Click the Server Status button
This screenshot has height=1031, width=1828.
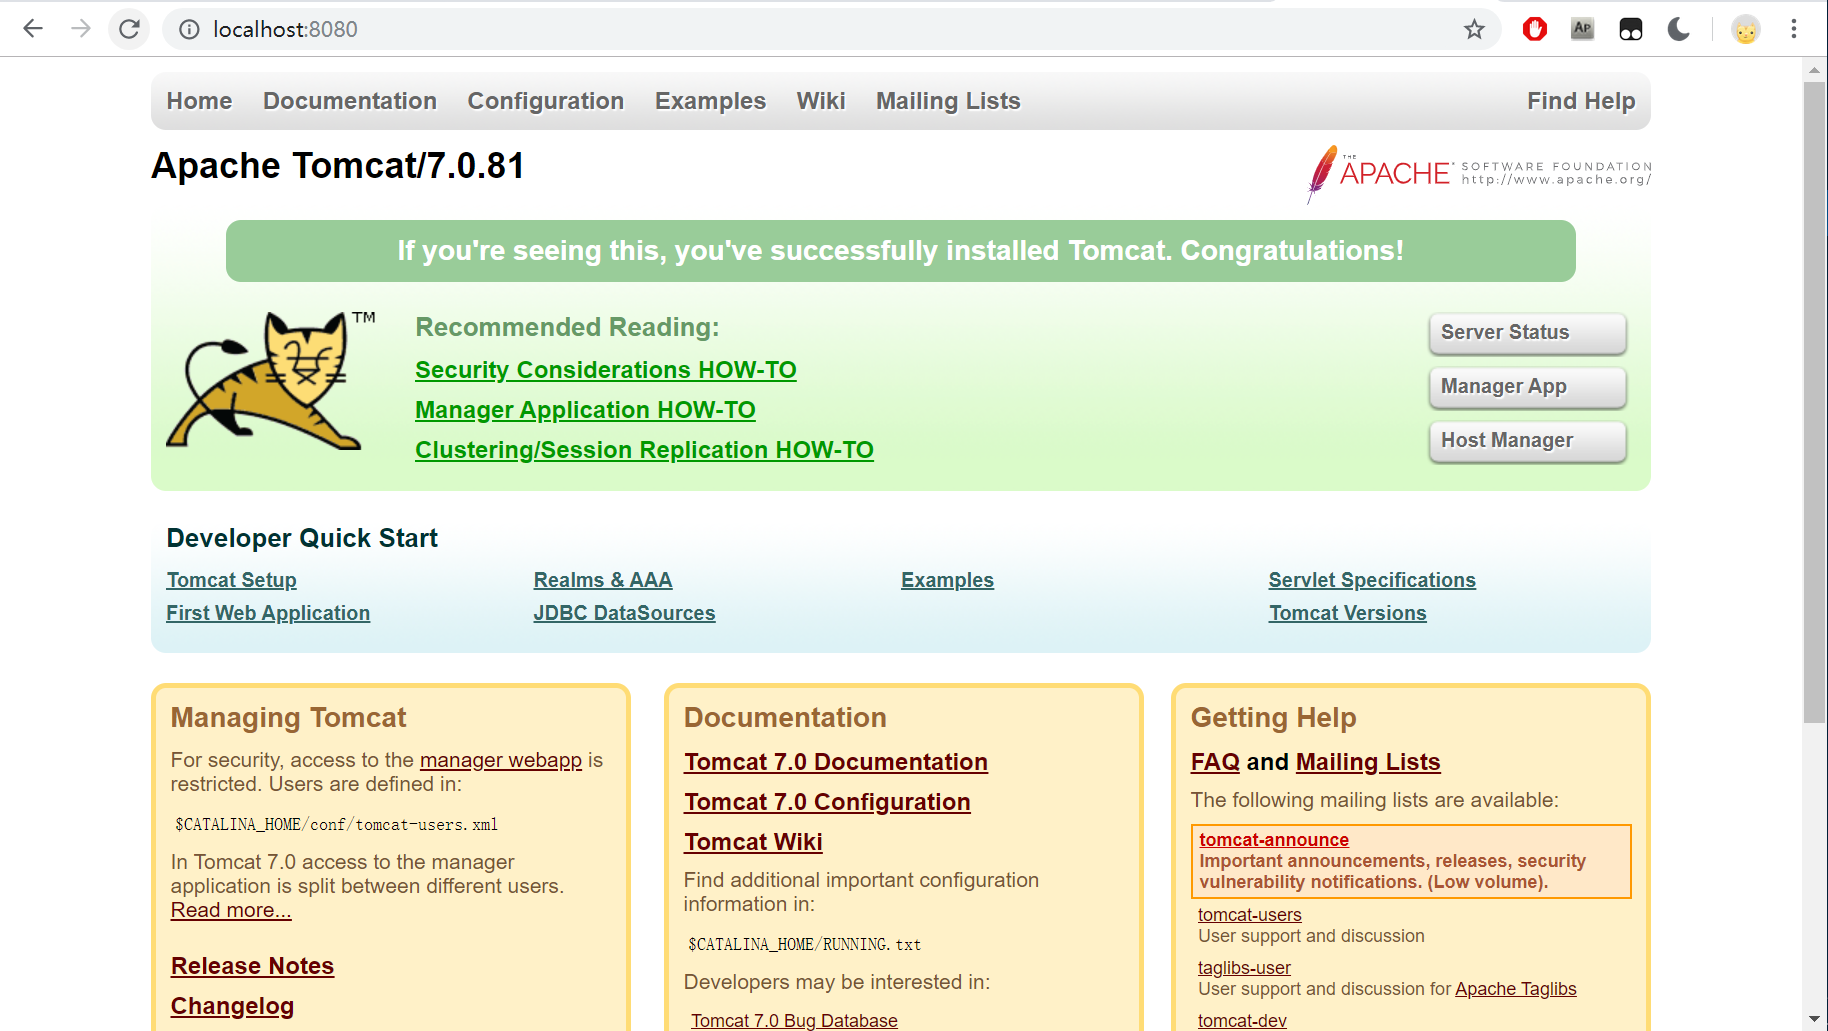[x=1528, y=333]
